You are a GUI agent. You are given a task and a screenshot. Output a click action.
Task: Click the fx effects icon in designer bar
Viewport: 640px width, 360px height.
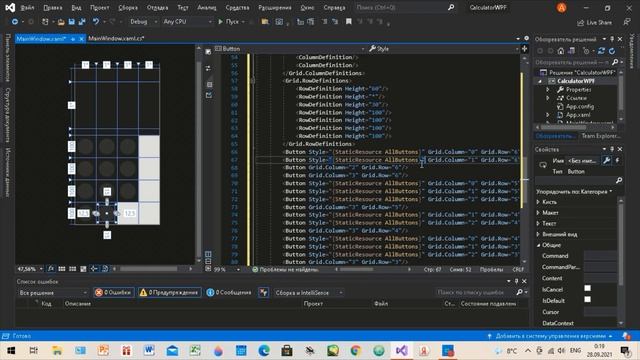[51, 269]
